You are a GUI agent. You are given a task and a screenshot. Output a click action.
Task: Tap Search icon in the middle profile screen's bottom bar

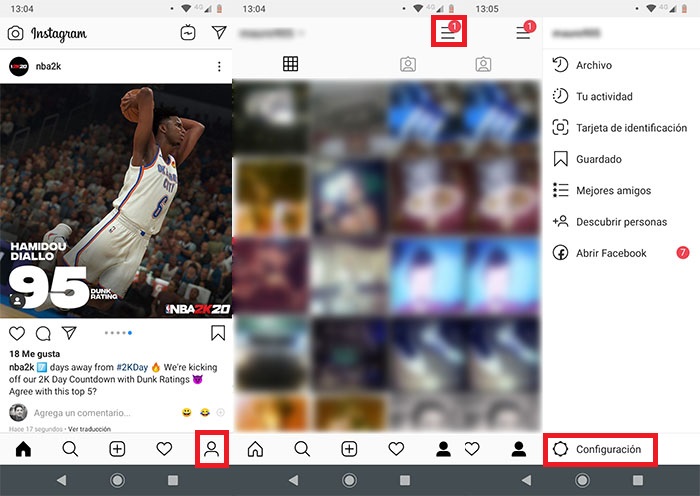[x=302, y=449]
